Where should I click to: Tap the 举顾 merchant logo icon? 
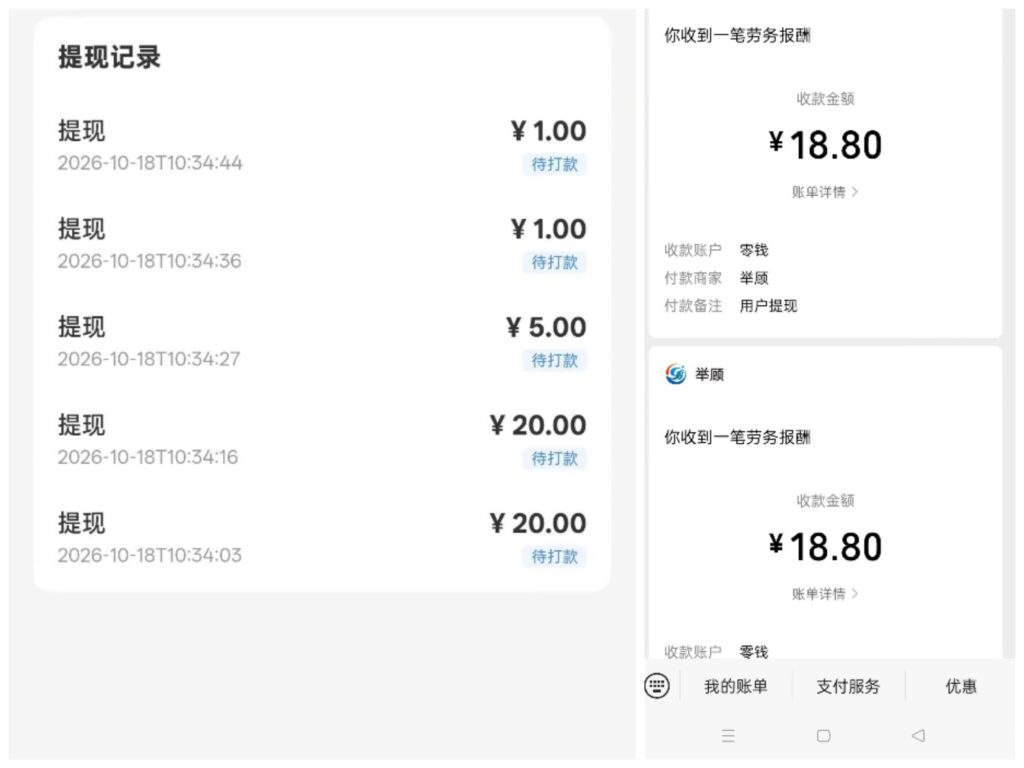pos(675,374)
